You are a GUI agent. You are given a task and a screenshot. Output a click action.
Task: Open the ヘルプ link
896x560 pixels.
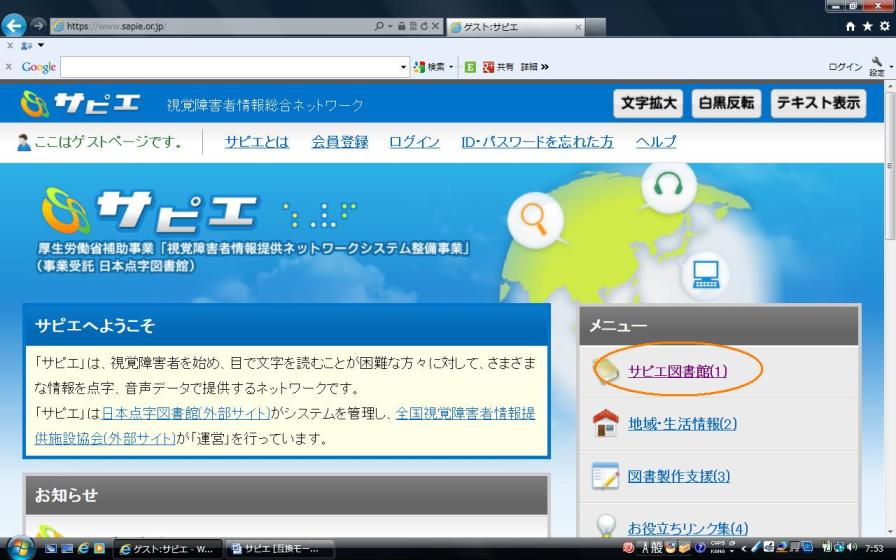click(x=656, y=142)
